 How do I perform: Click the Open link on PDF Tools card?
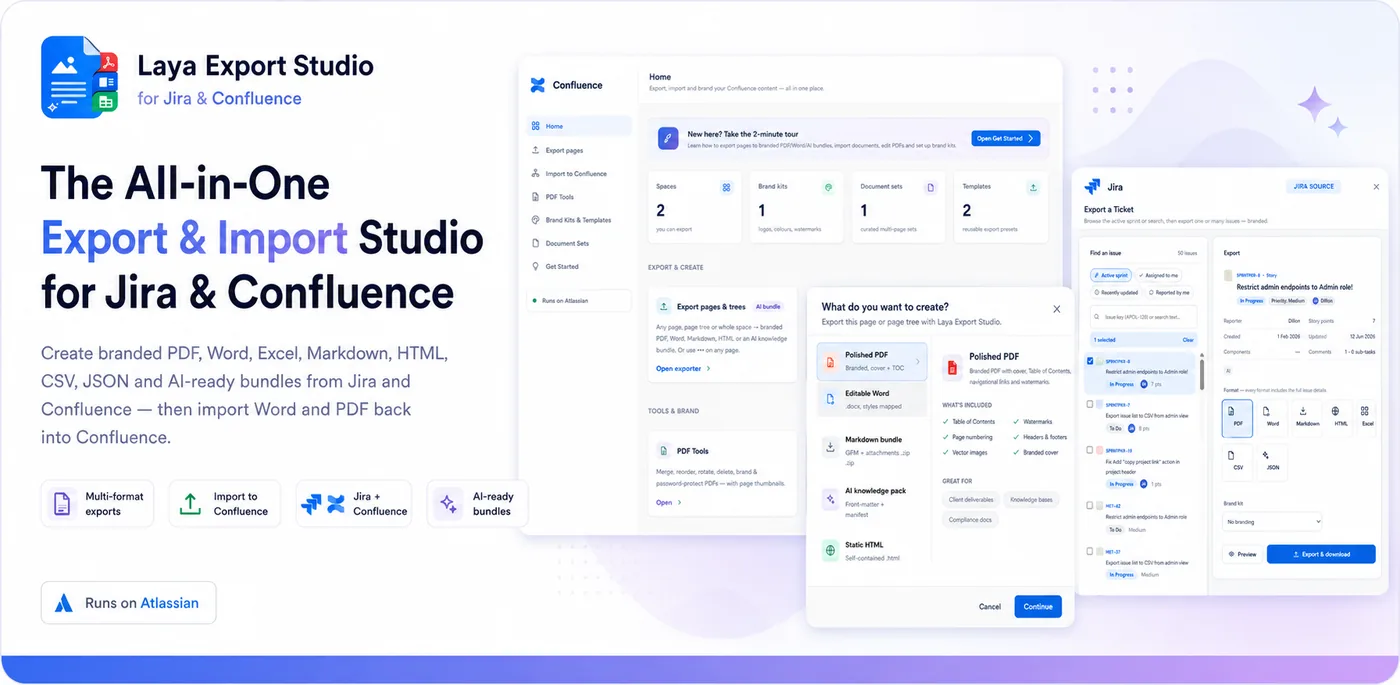click(x=669, y=502)
